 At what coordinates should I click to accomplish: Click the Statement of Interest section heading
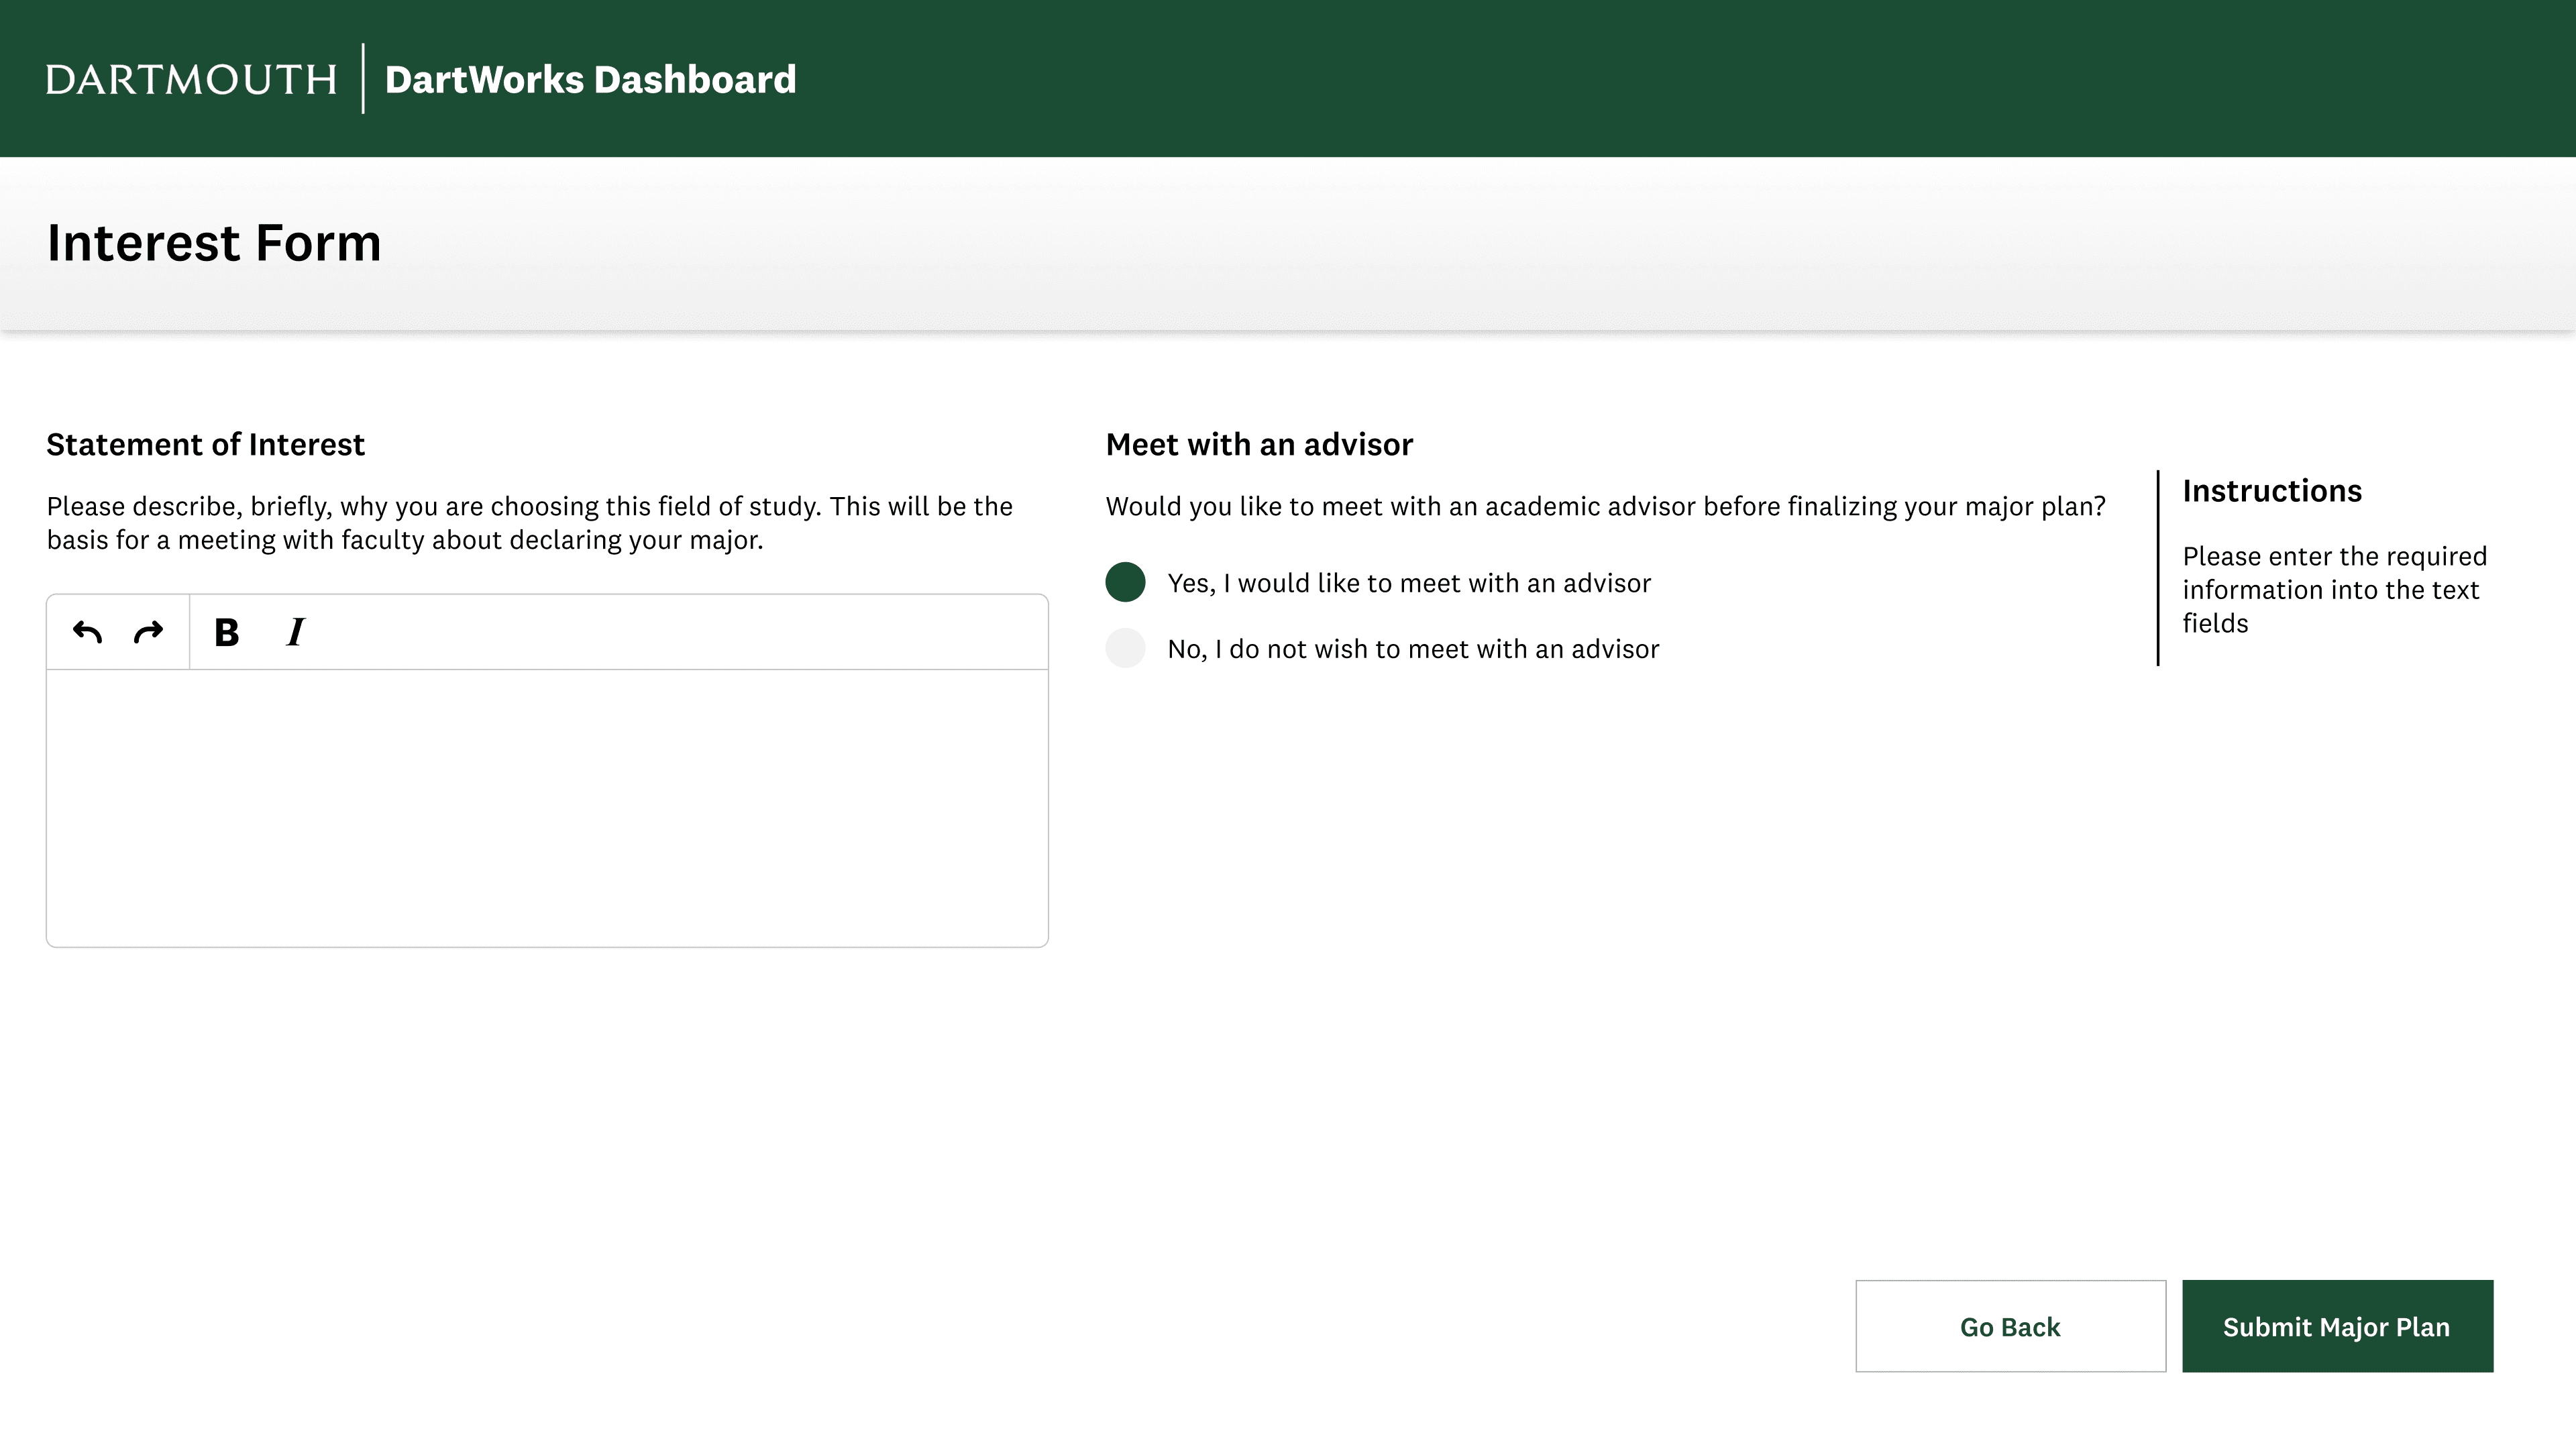click(x=205, y=444)
